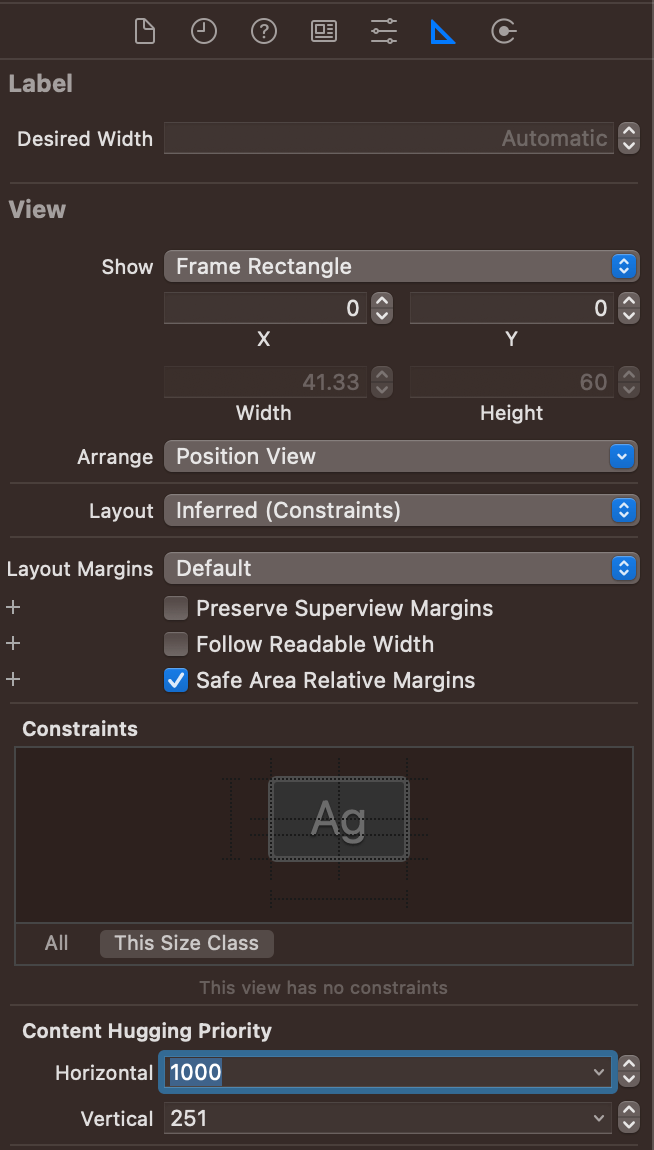This screenshot has width=654, height=1150.
Task: Select the This Size Class tab
Action: [186, 943]
